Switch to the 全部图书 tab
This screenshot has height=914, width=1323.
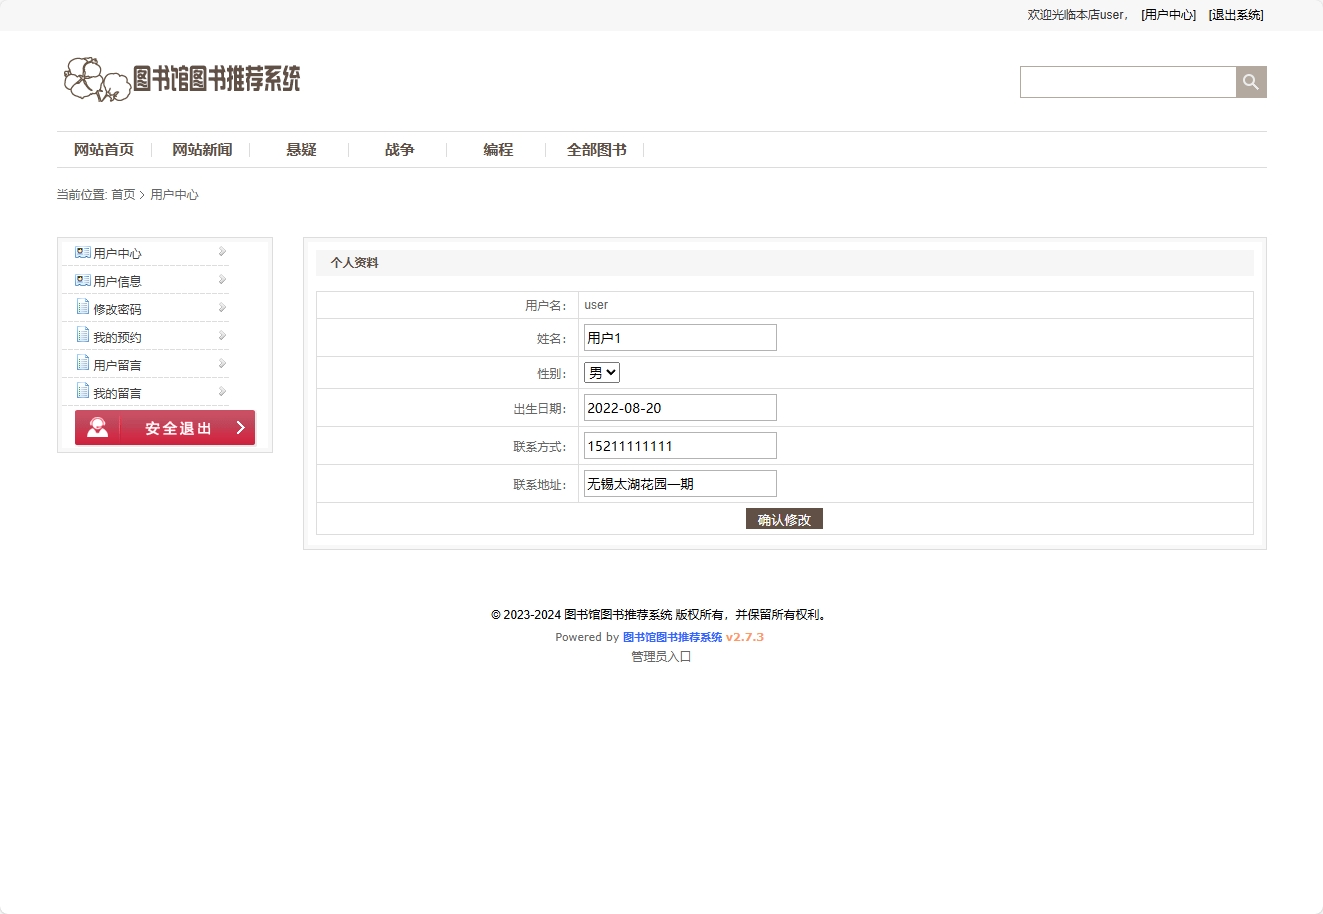point(596,149)
